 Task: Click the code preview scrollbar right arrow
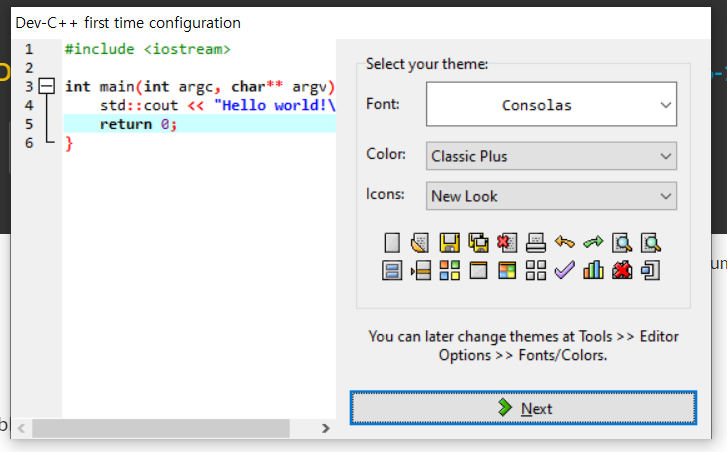[325, 428]
